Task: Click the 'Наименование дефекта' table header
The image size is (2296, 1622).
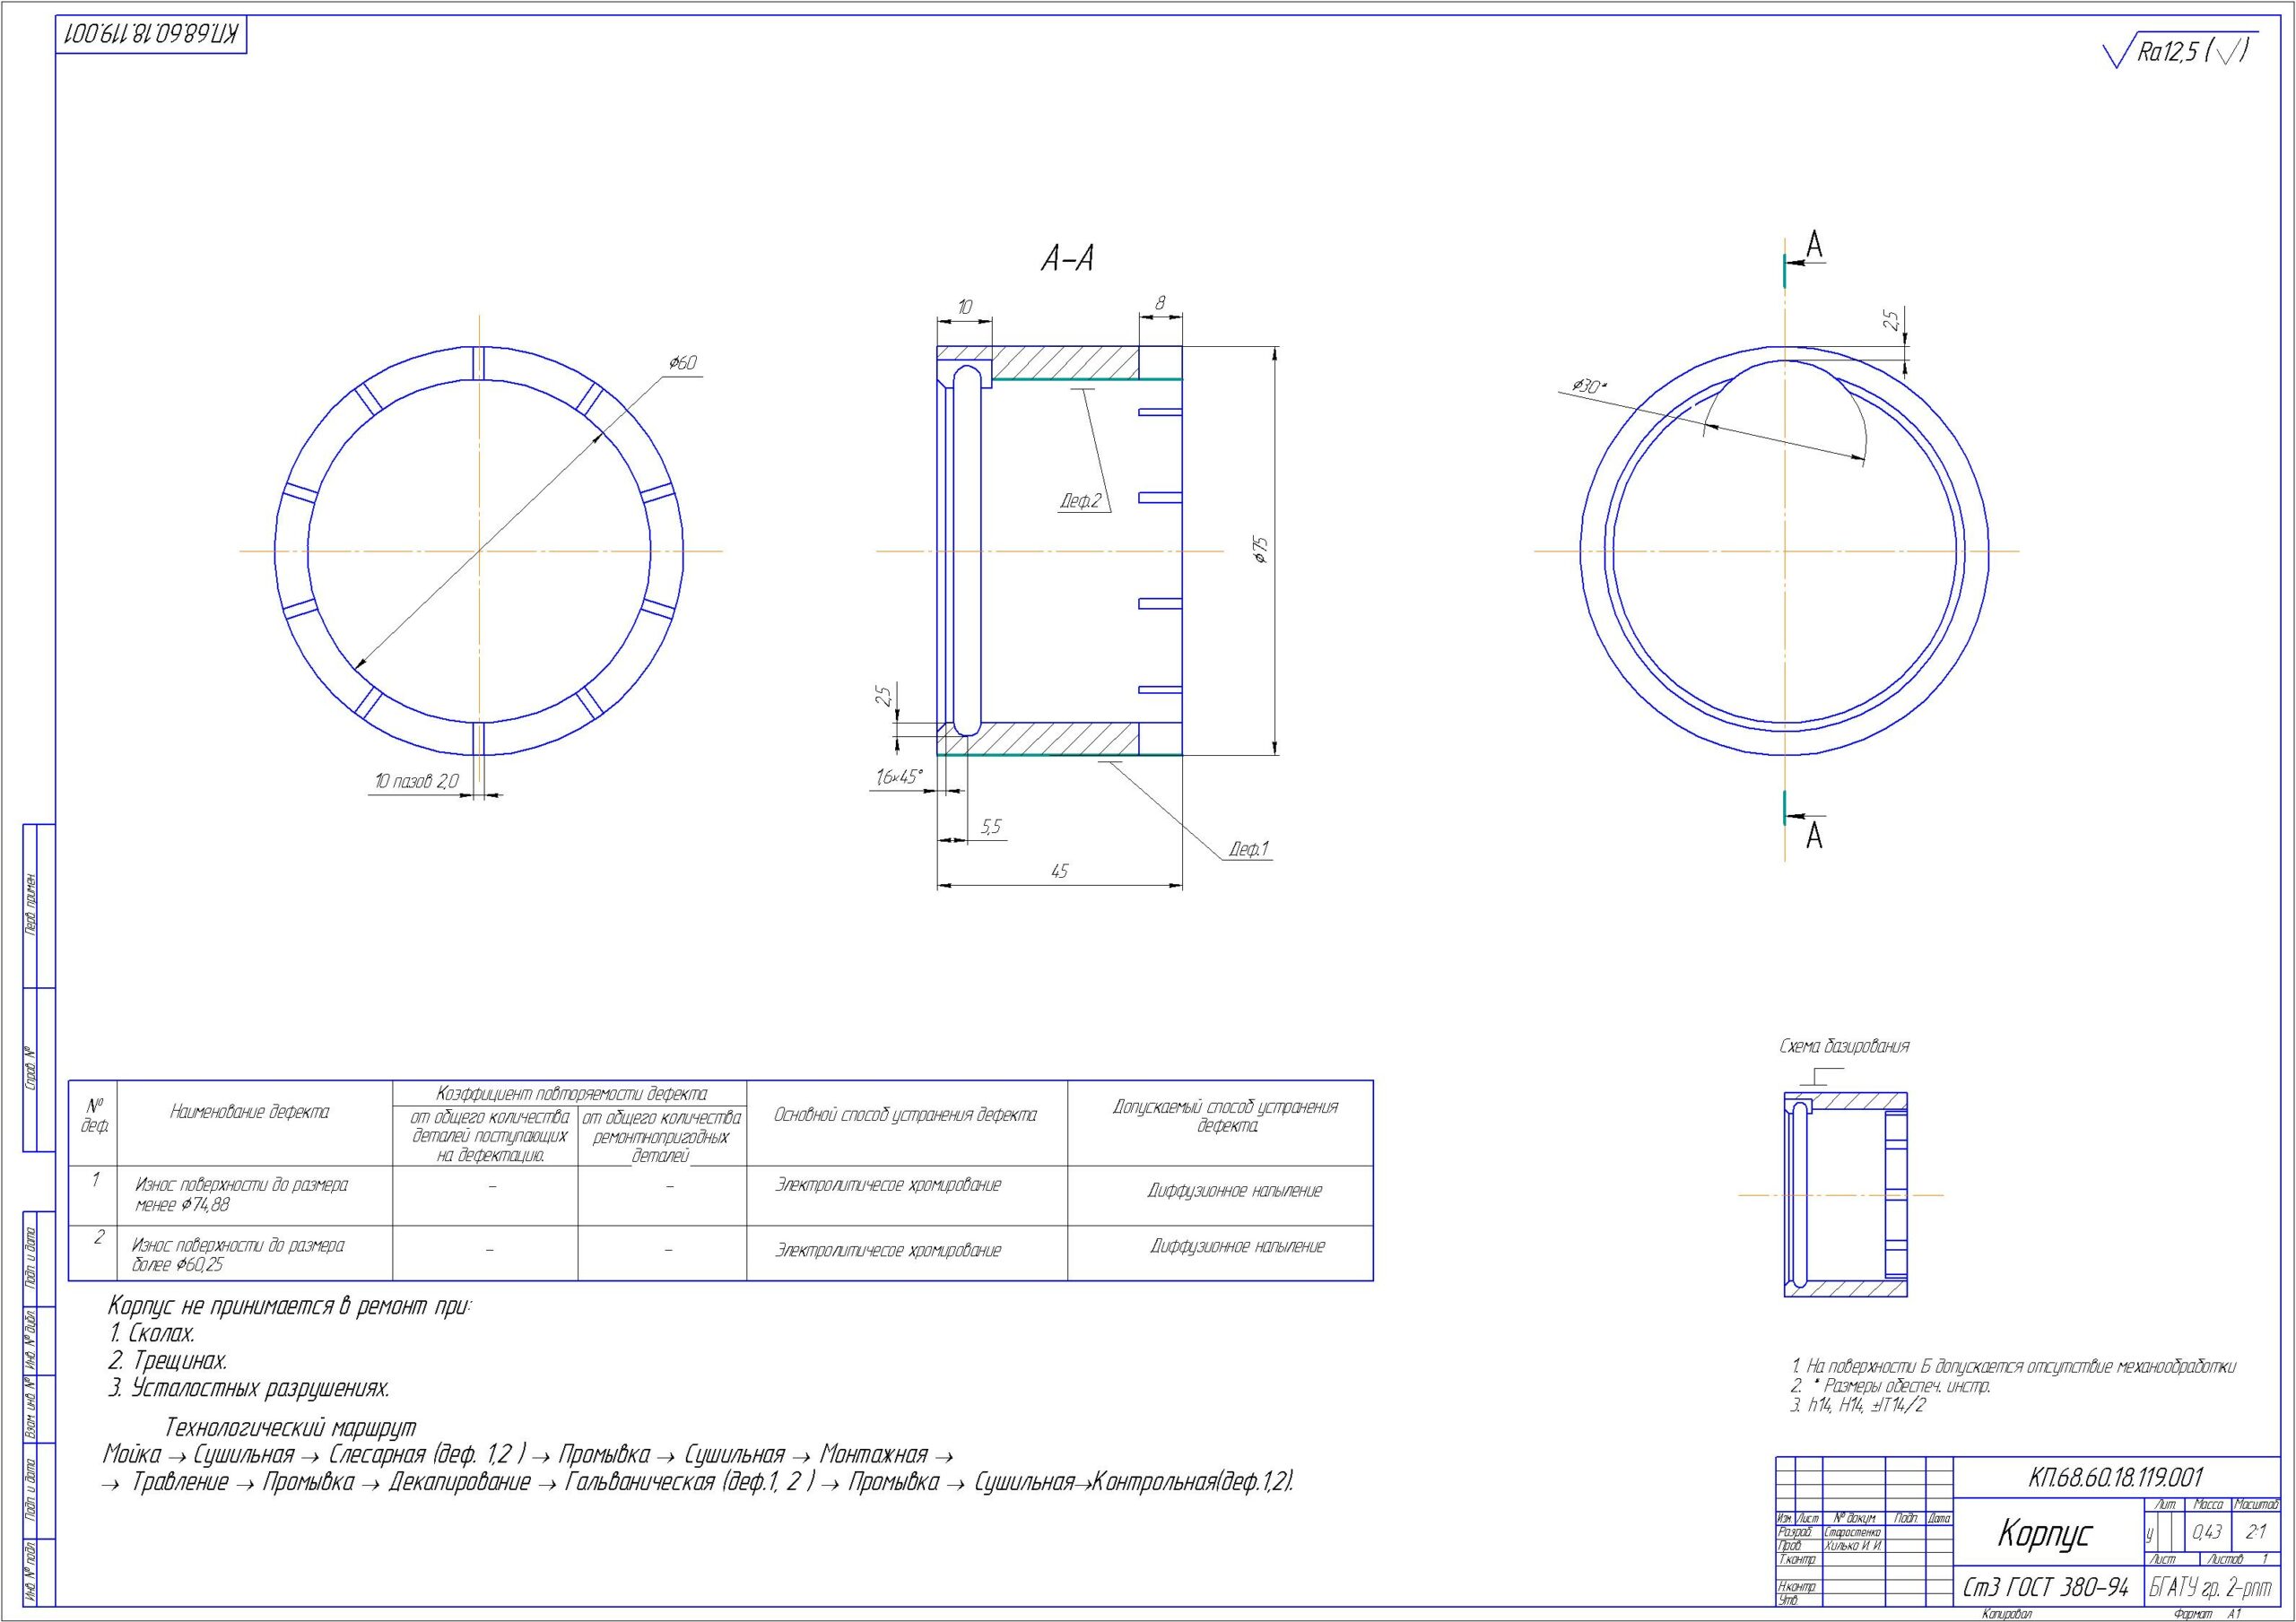Action: point(250,1111)
